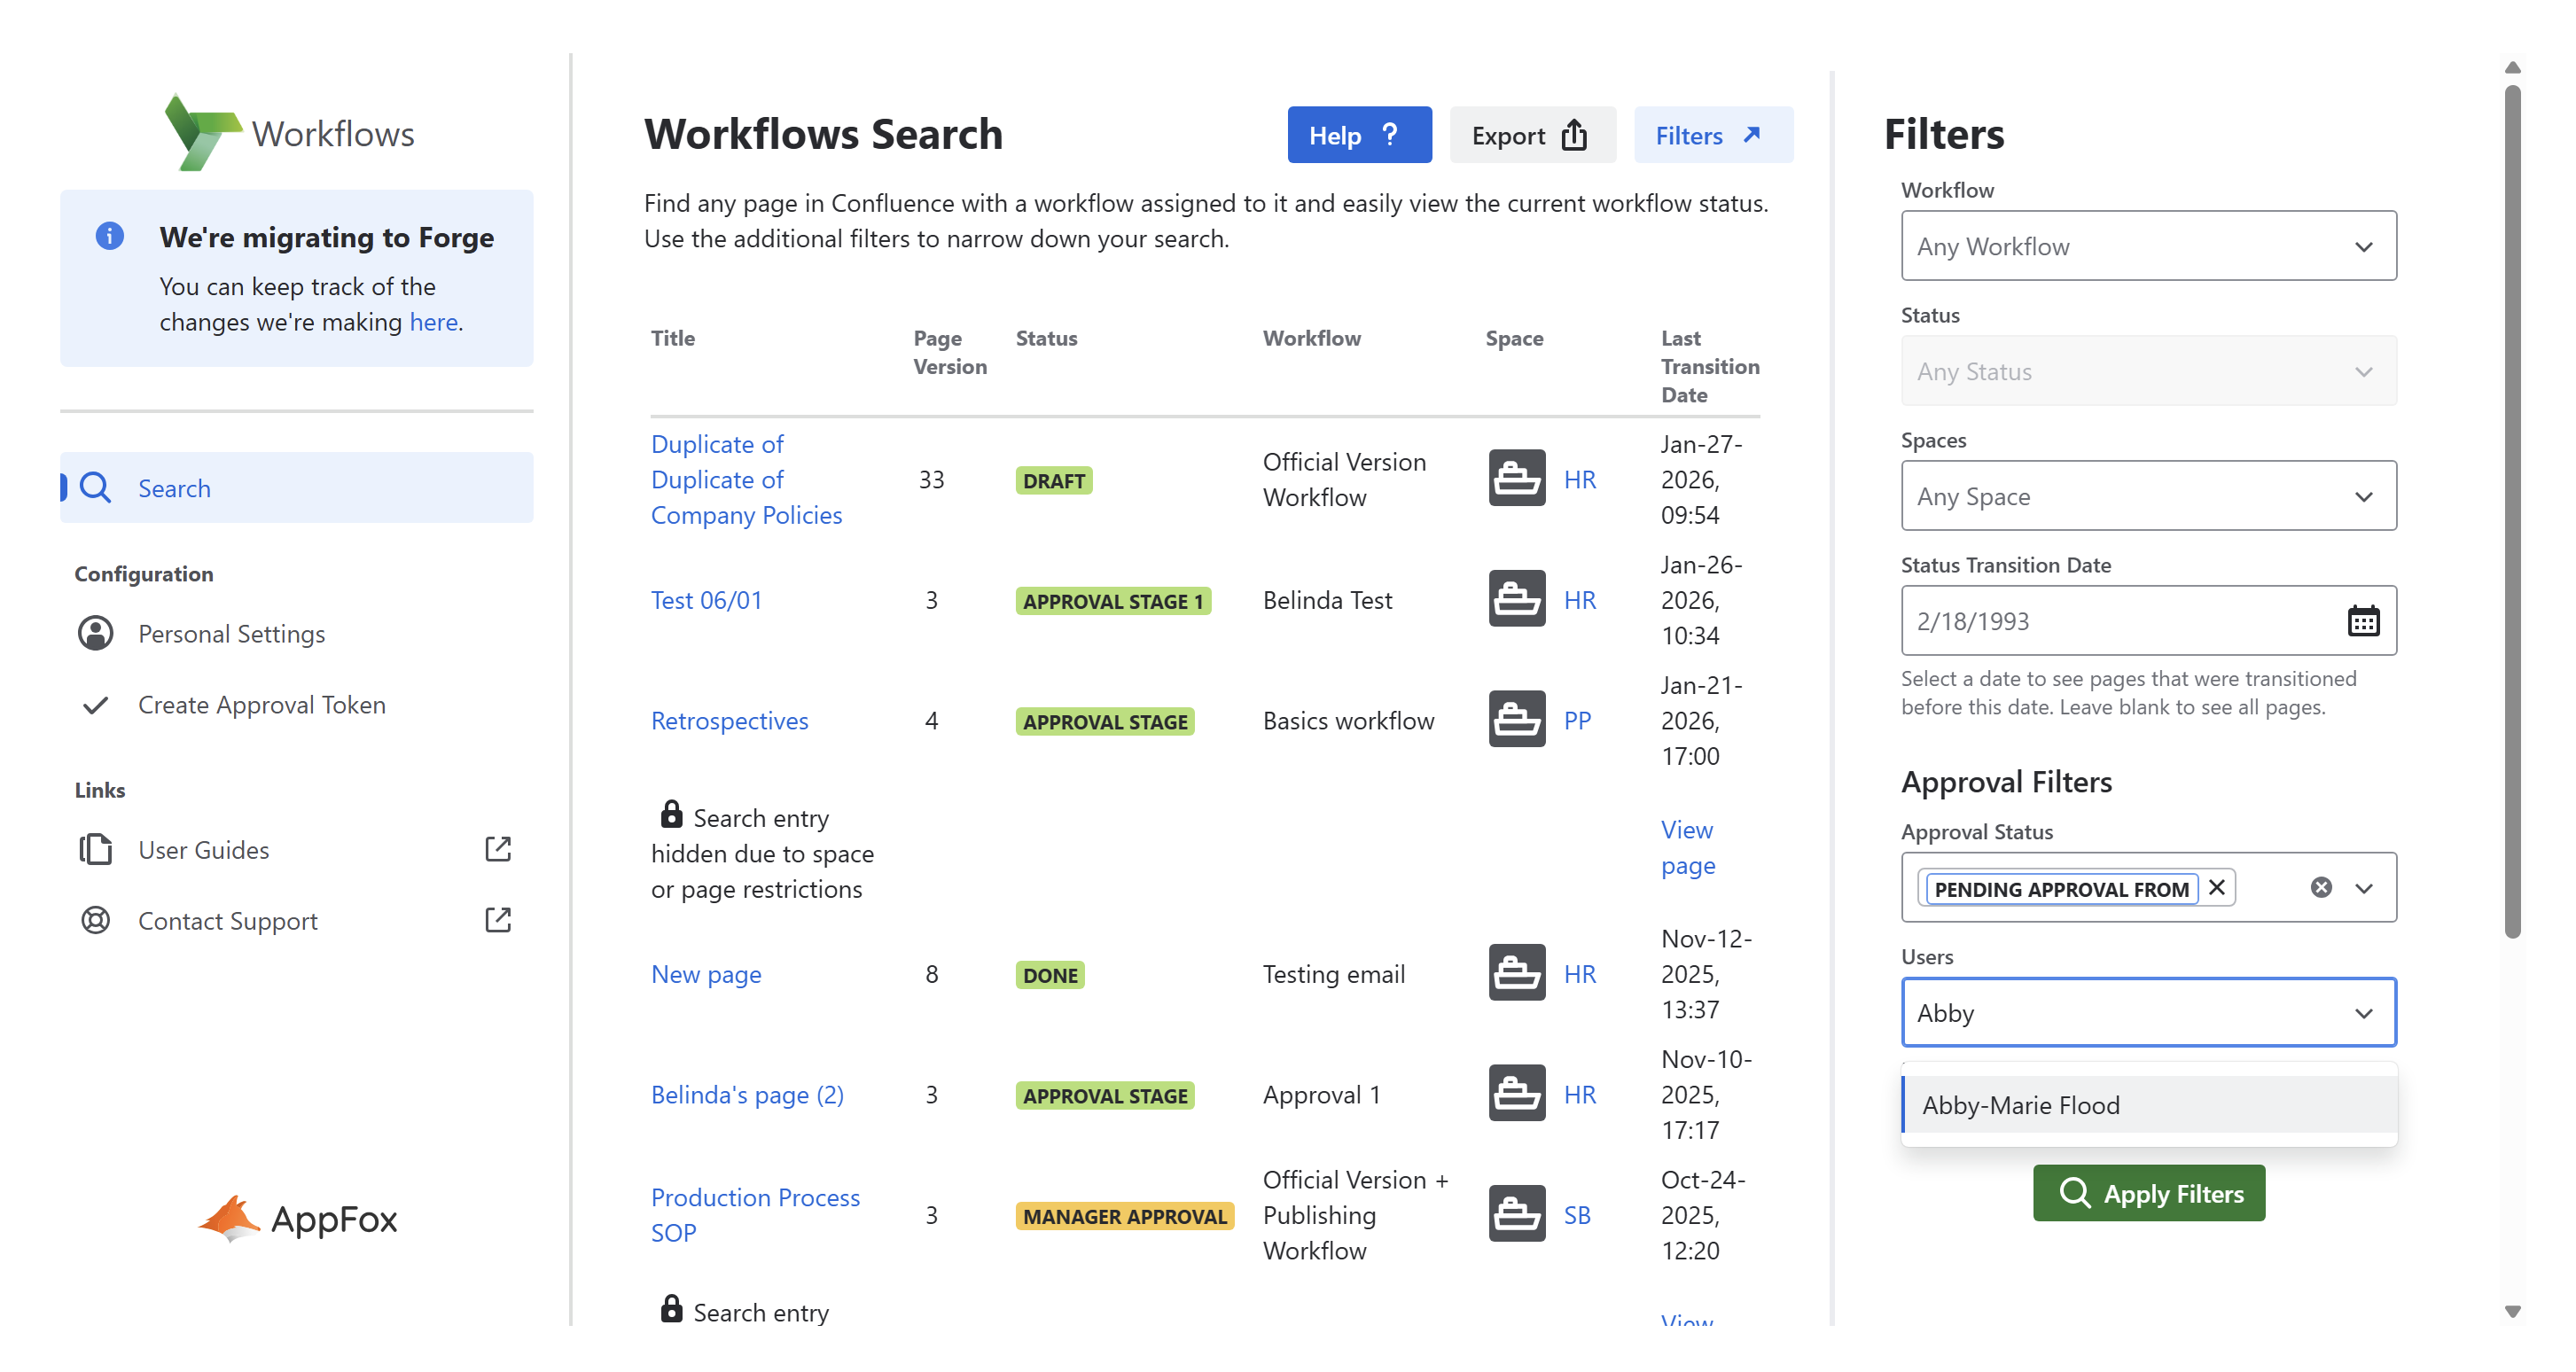Click the info icon in migration notice
Screen dimensions: 2576x1372
pyautogui.click(x=109, y=236)
